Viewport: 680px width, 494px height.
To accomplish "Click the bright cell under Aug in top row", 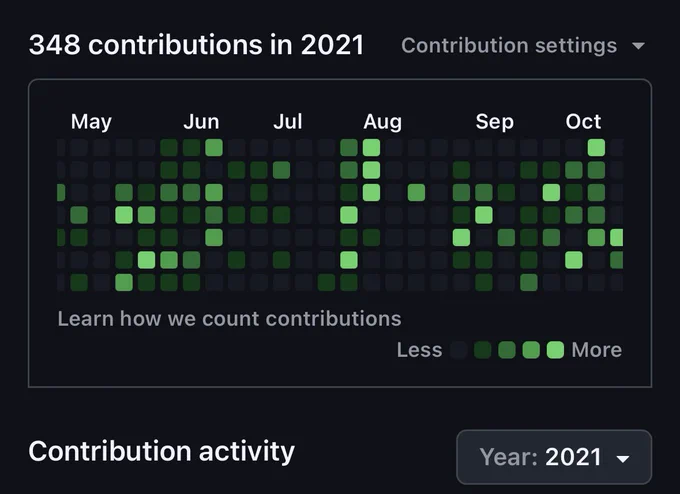I will (x=371, y=147).
